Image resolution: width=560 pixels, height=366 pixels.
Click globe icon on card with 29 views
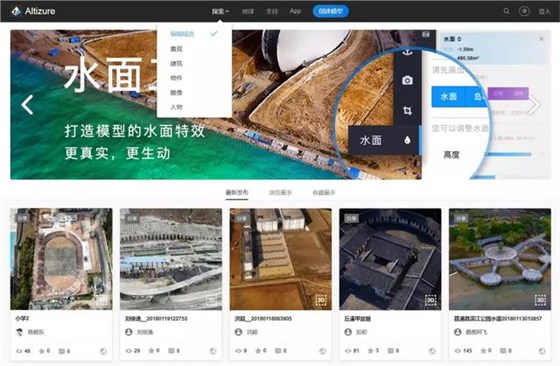pos(212,351)
